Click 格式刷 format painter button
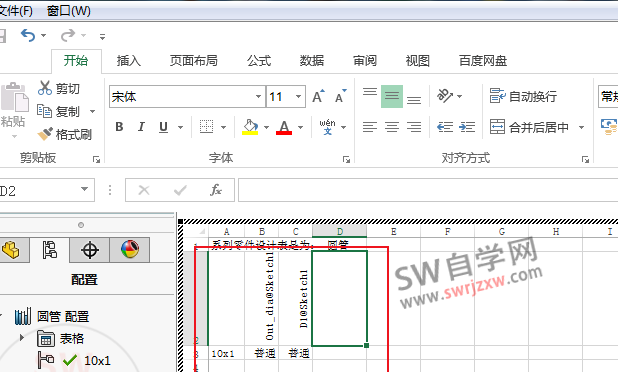Image resolution: width=618 pixels, height=372 pixels. coord(65,134)
